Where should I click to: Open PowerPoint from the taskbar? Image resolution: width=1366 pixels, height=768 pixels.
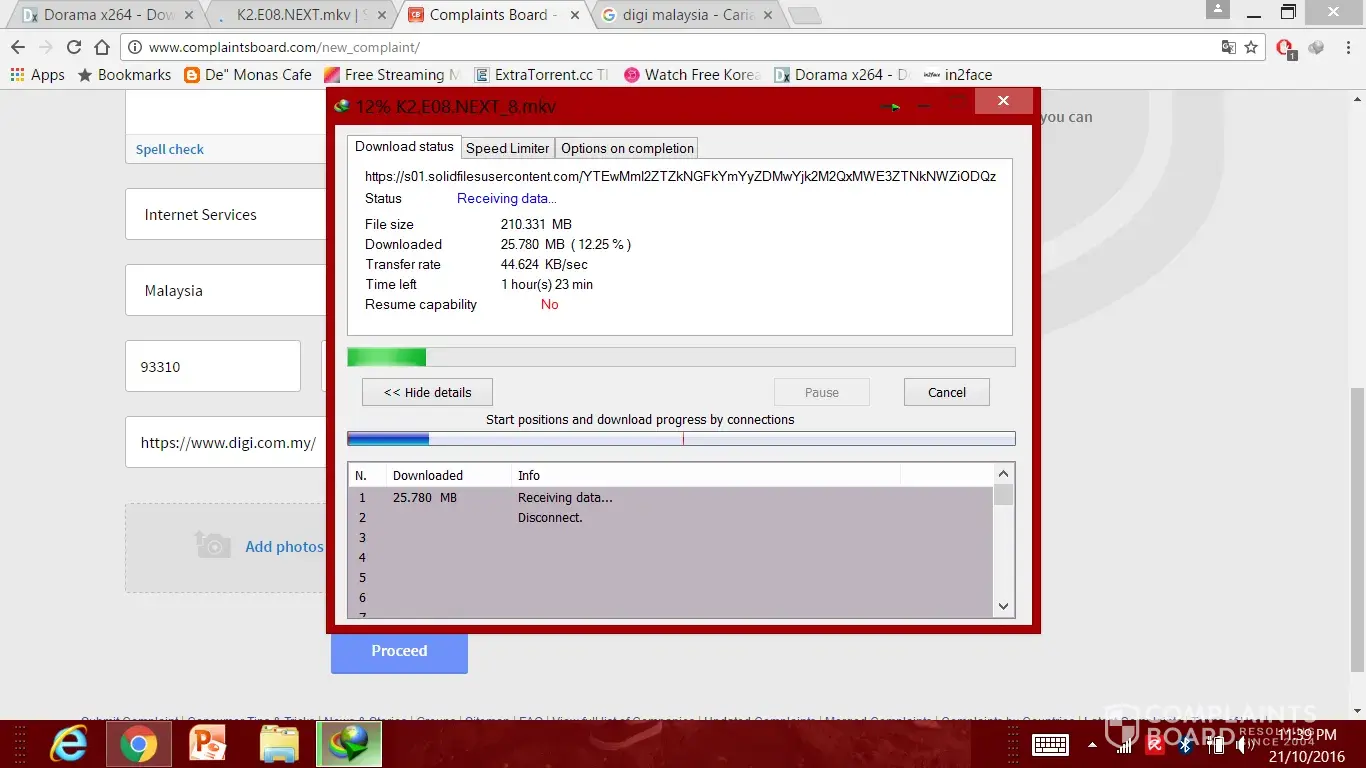tap(210, 744)
